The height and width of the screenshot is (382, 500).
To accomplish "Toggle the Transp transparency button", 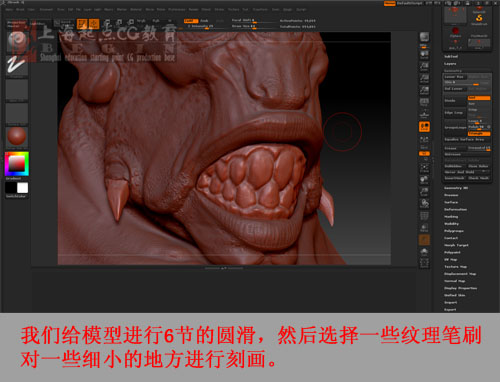I will [x=424, y=228].
